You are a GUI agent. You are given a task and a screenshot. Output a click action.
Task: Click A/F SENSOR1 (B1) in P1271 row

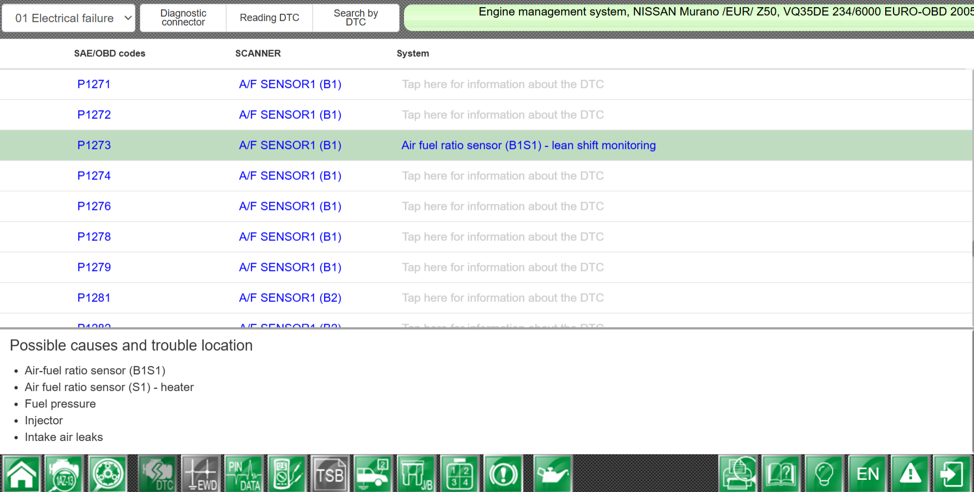(290, 84)
